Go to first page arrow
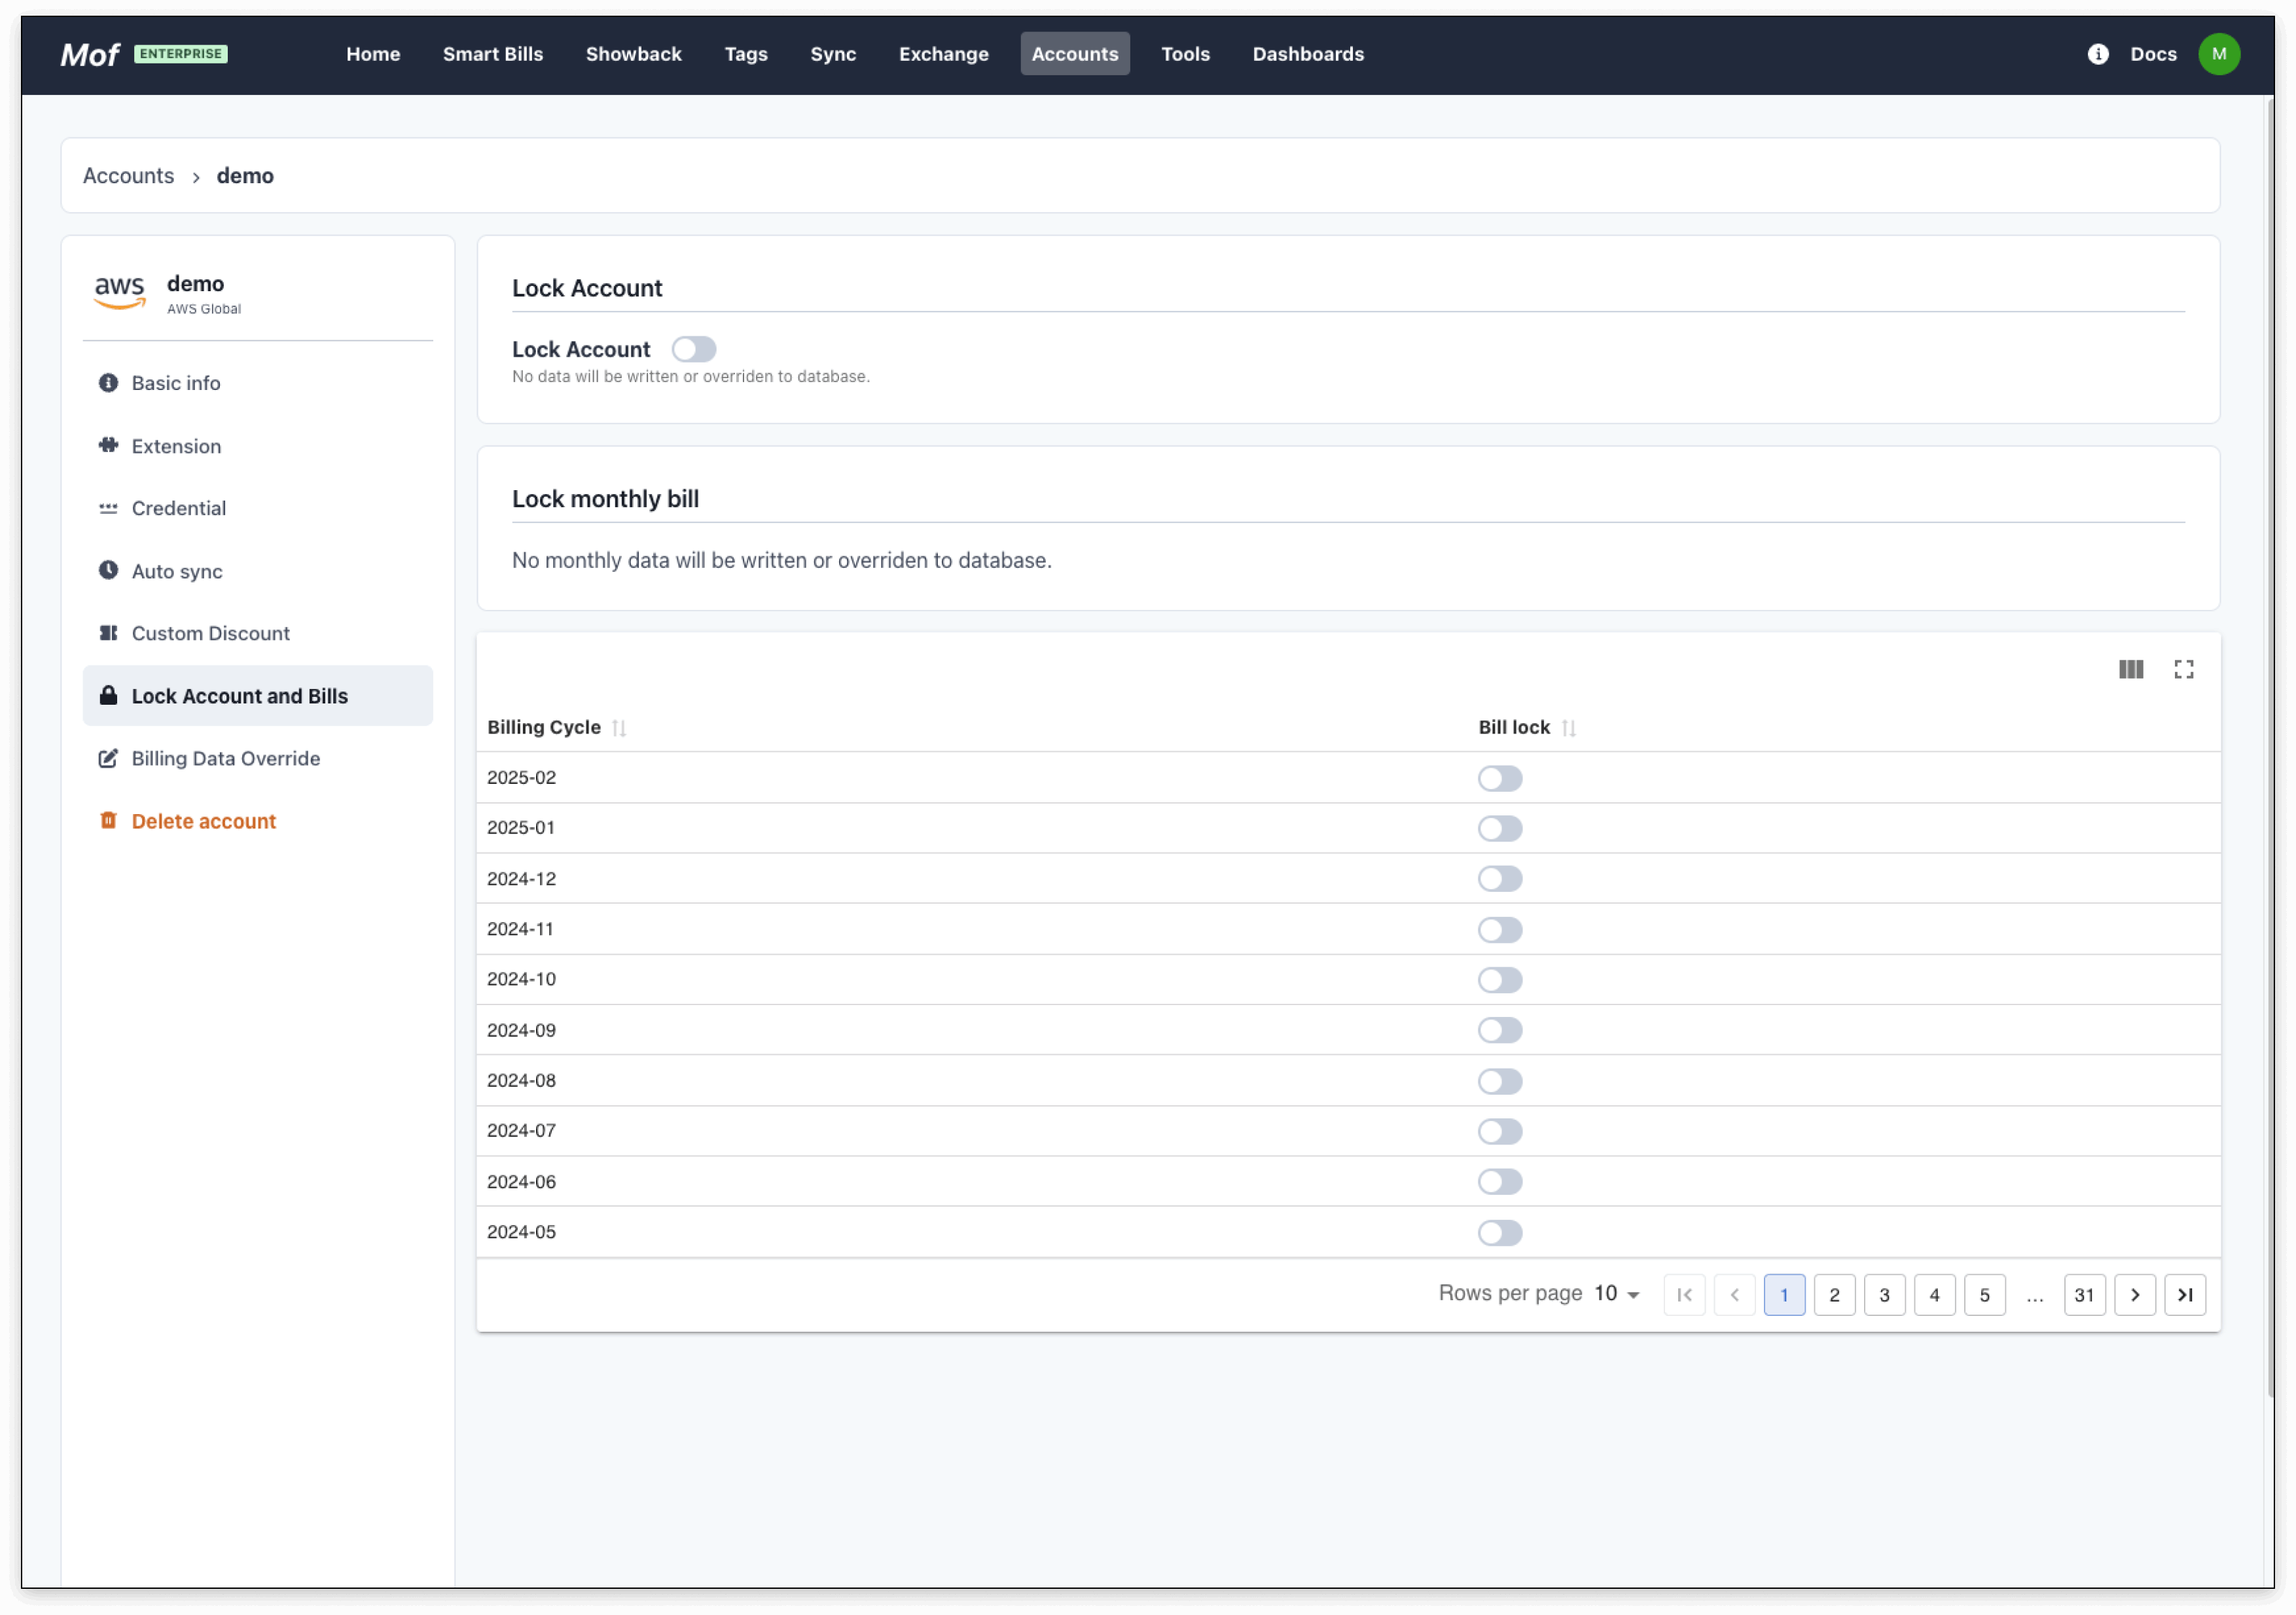Screen dimensions: 2296x1615 [1684, 1295]
